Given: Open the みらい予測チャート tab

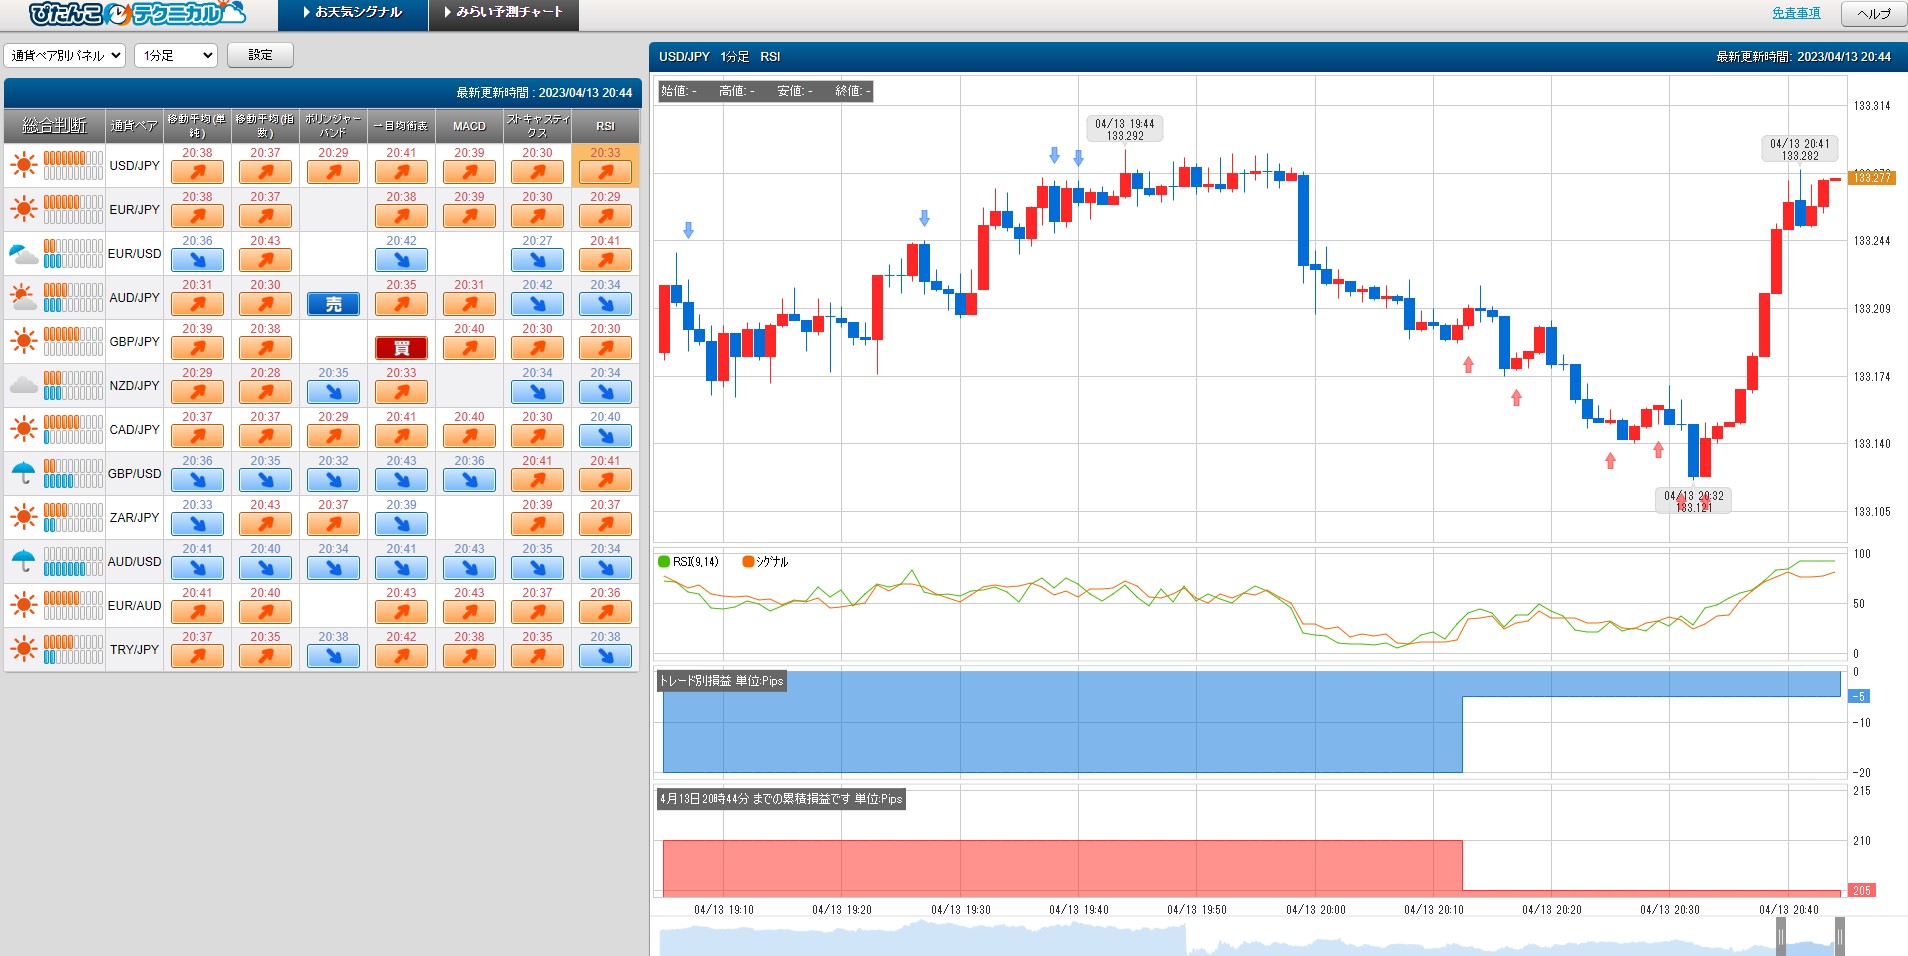Looking at the screenshot, I should [x=504, y=13].
